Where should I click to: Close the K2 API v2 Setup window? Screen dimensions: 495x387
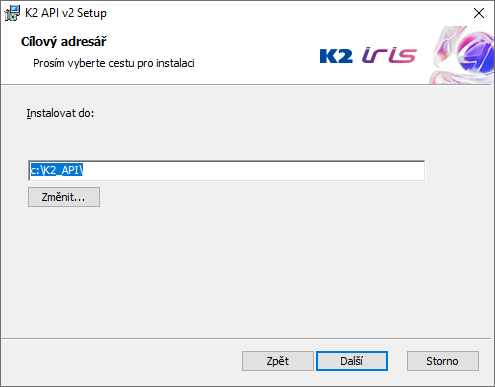479,13
